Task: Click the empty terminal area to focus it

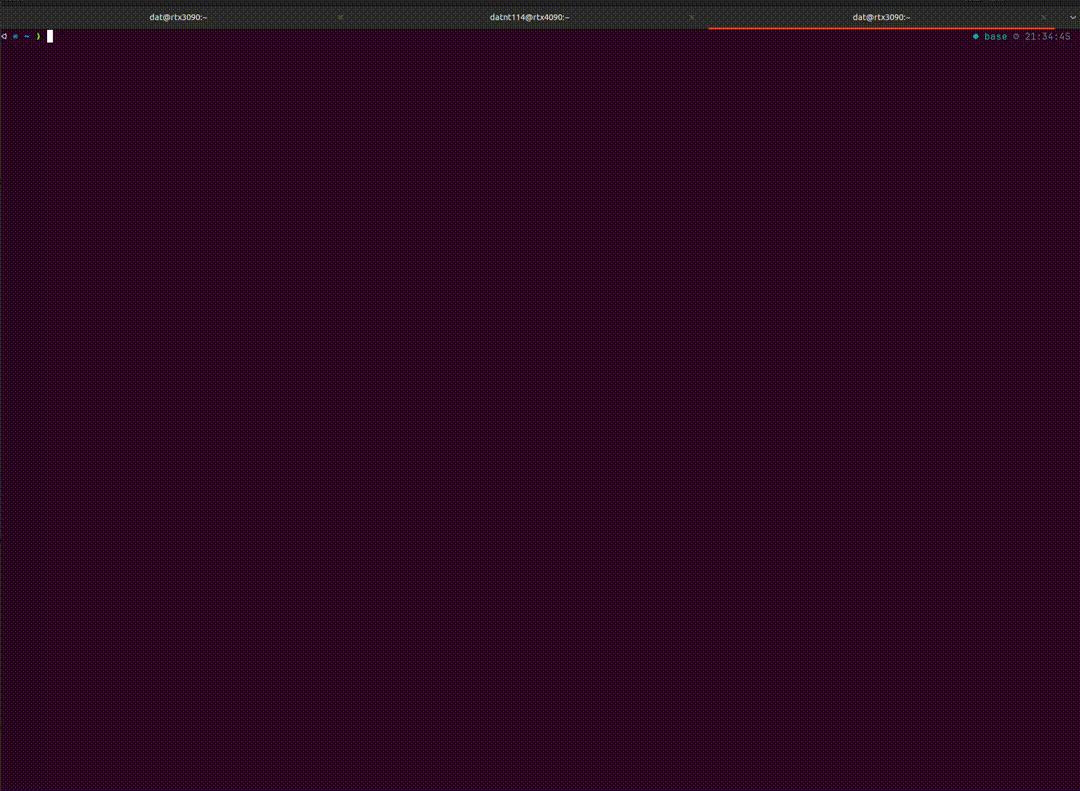Action: coord(540,400)
